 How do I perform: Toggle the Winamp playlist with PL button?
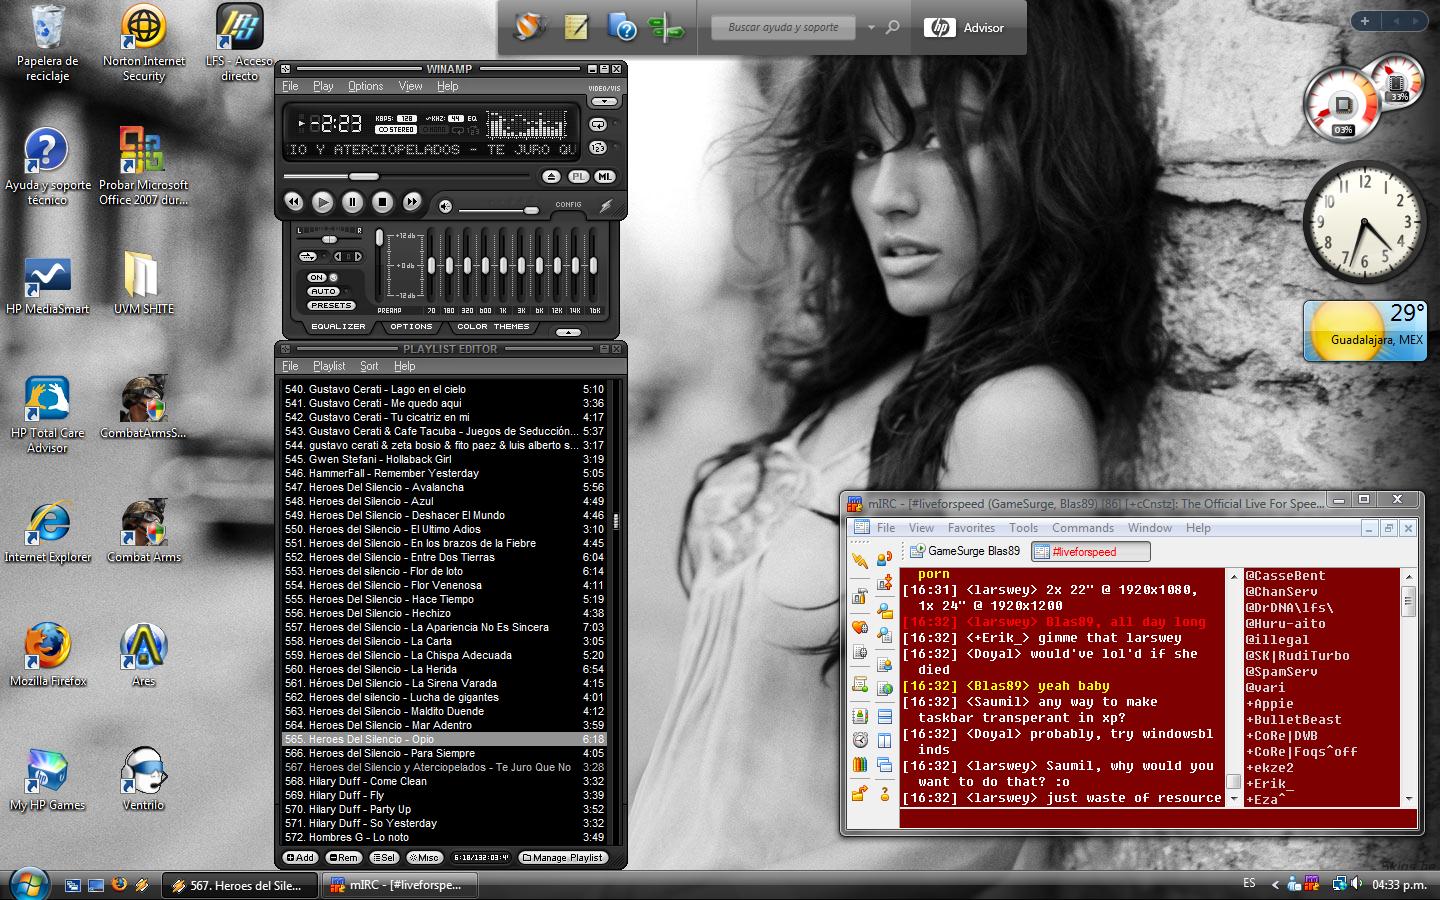point(578,176)
